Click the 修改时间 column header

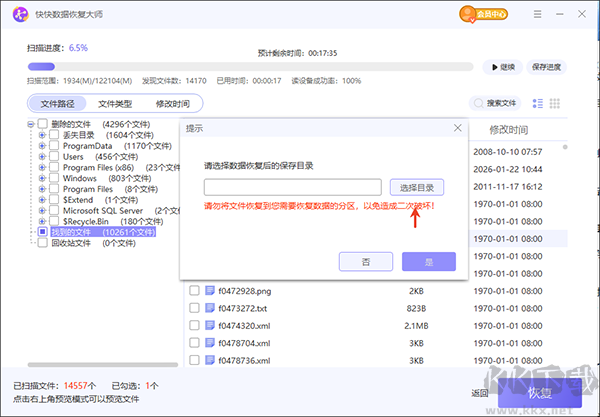[509, 130]
